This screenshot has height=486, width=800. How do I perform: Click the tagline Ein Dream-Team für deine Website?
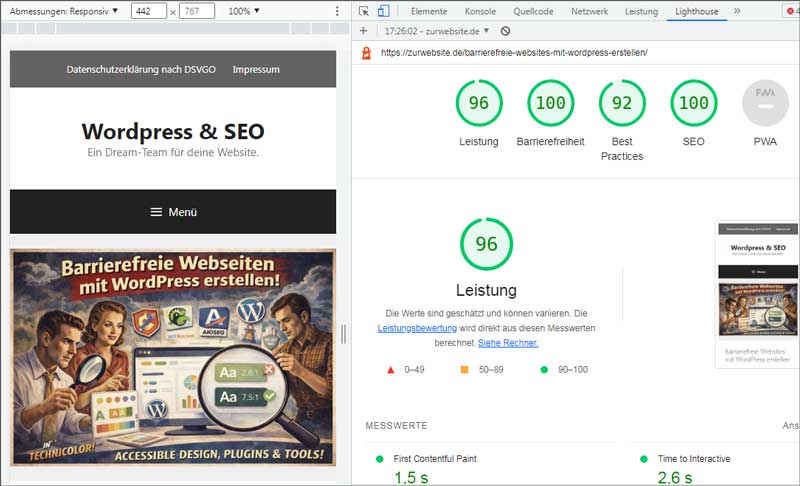pos(173,152)
